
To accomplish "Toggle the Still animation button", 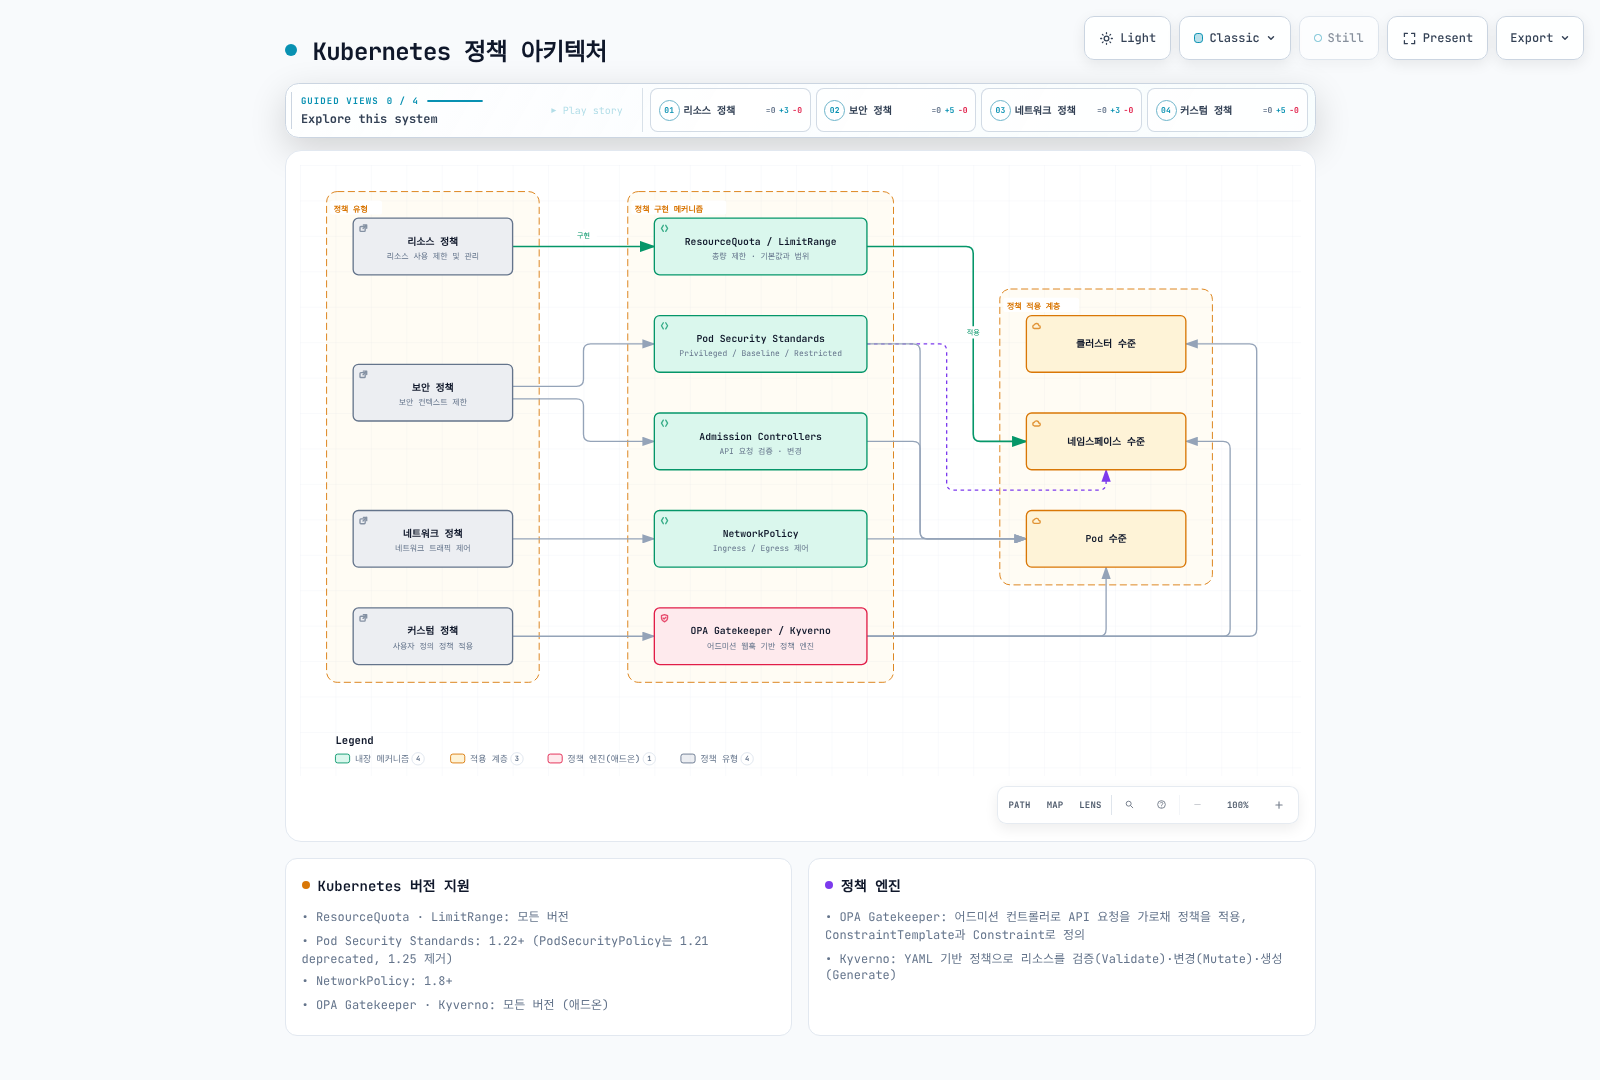I will tap(1338, 38).
